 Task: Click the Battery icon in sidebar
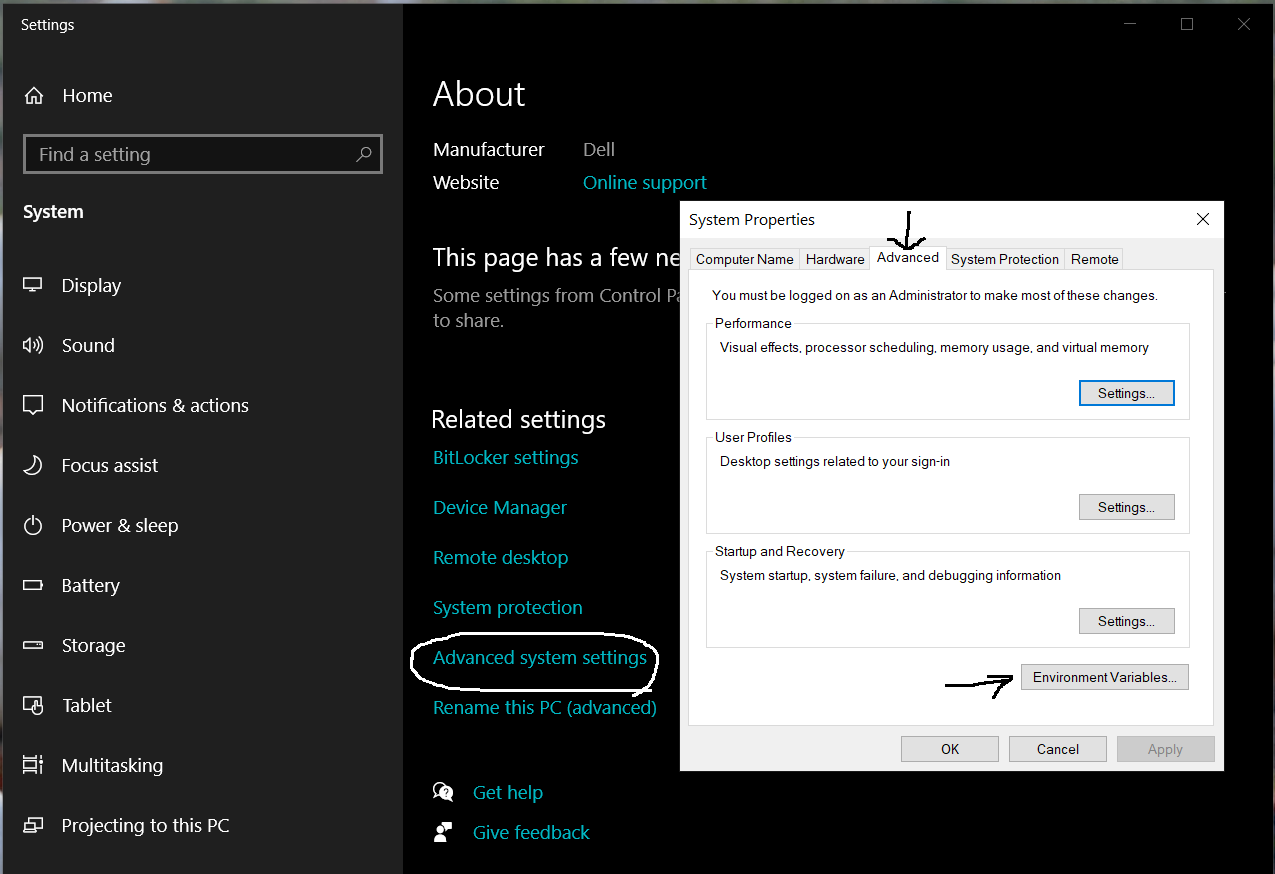pos(33,585)
